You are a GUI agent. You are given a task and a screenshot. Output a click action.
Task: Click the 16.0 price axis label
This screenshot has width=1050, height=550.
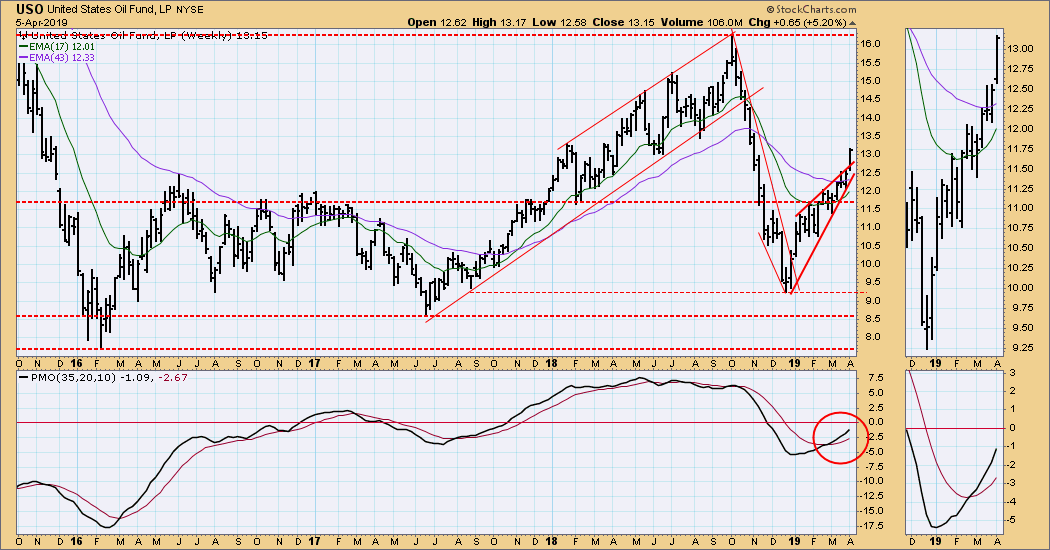click(x=871, y=44)
